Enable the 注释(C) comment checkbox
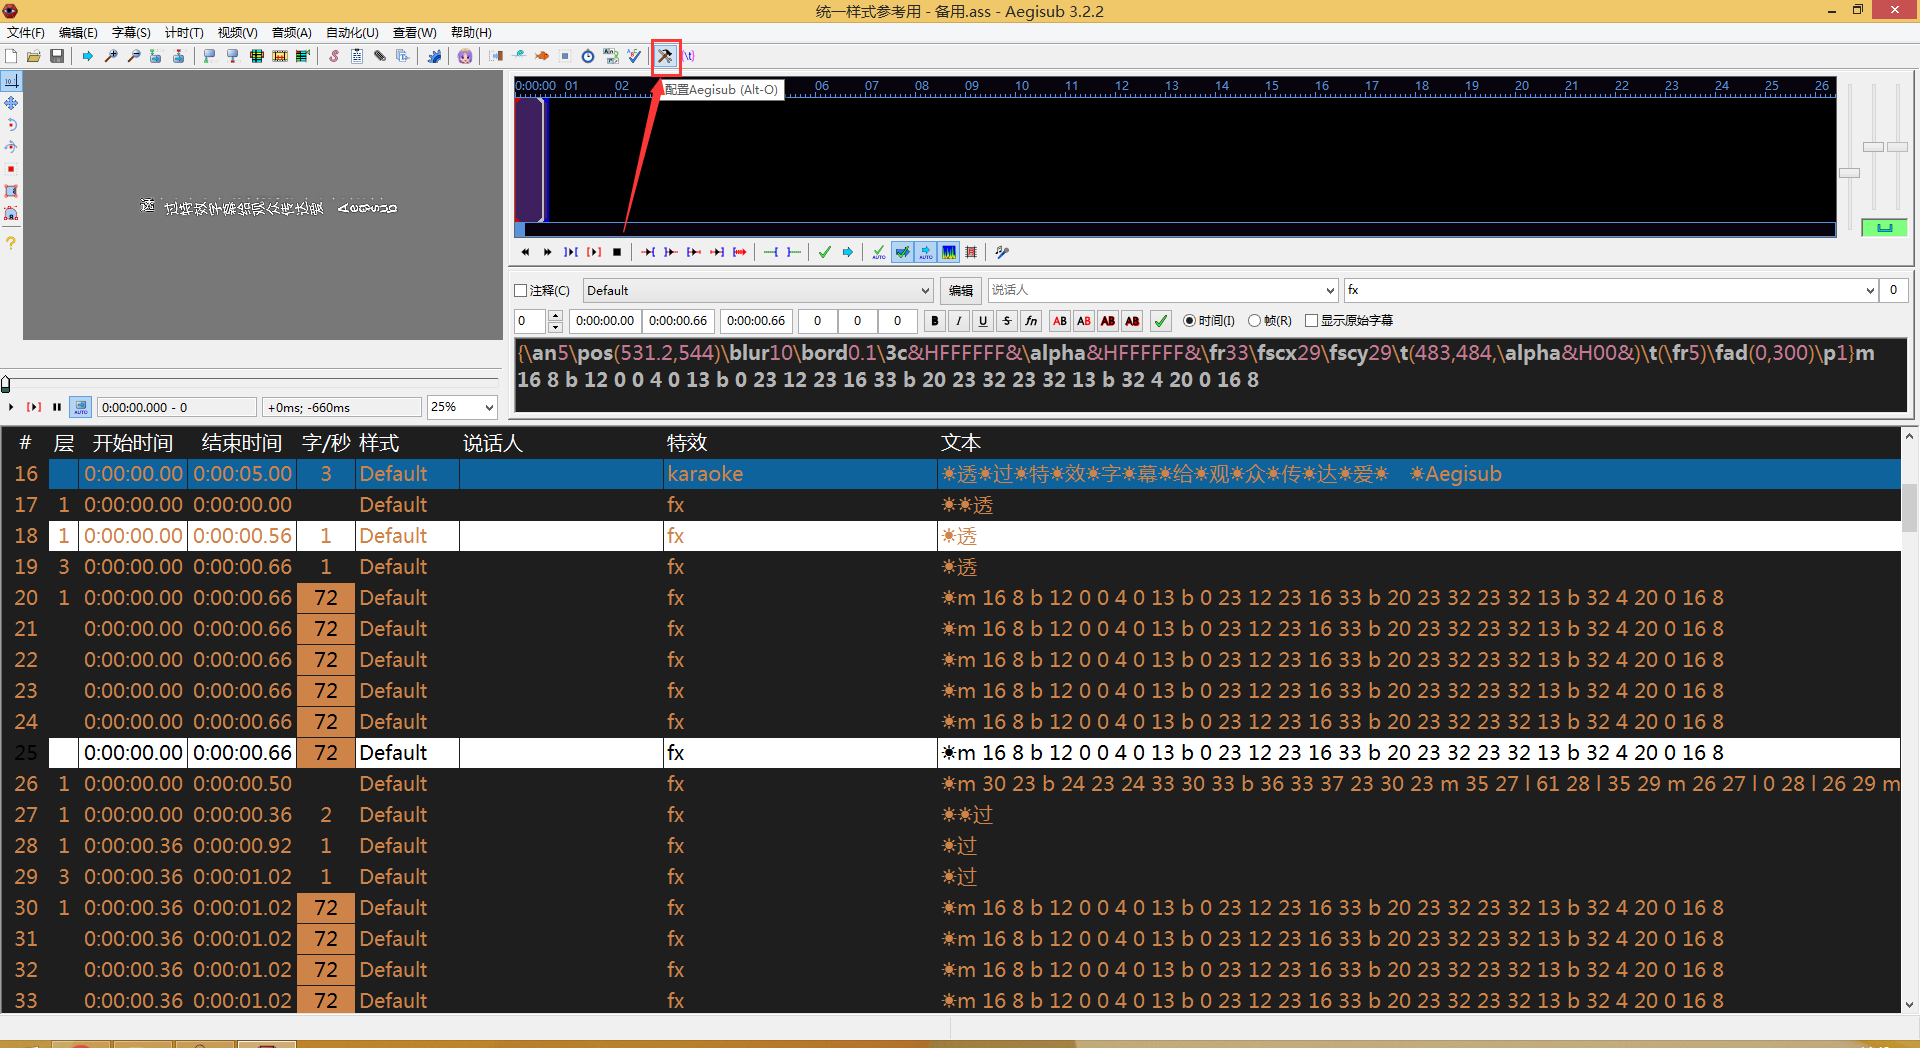 point(541,290)
